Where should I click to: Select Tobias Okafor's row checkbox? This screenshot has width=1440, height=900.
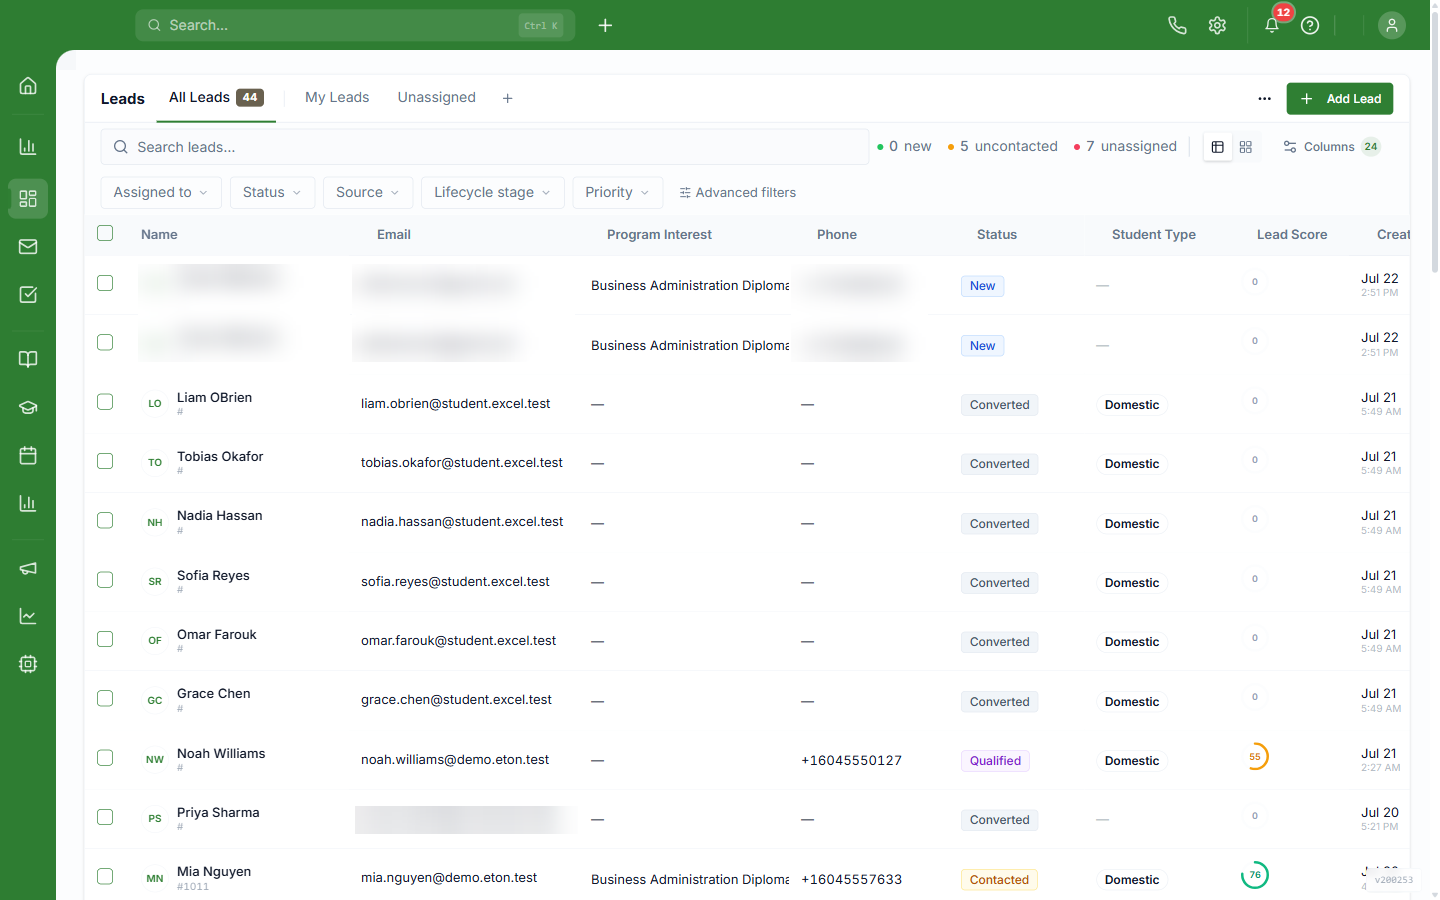(105, 461)
